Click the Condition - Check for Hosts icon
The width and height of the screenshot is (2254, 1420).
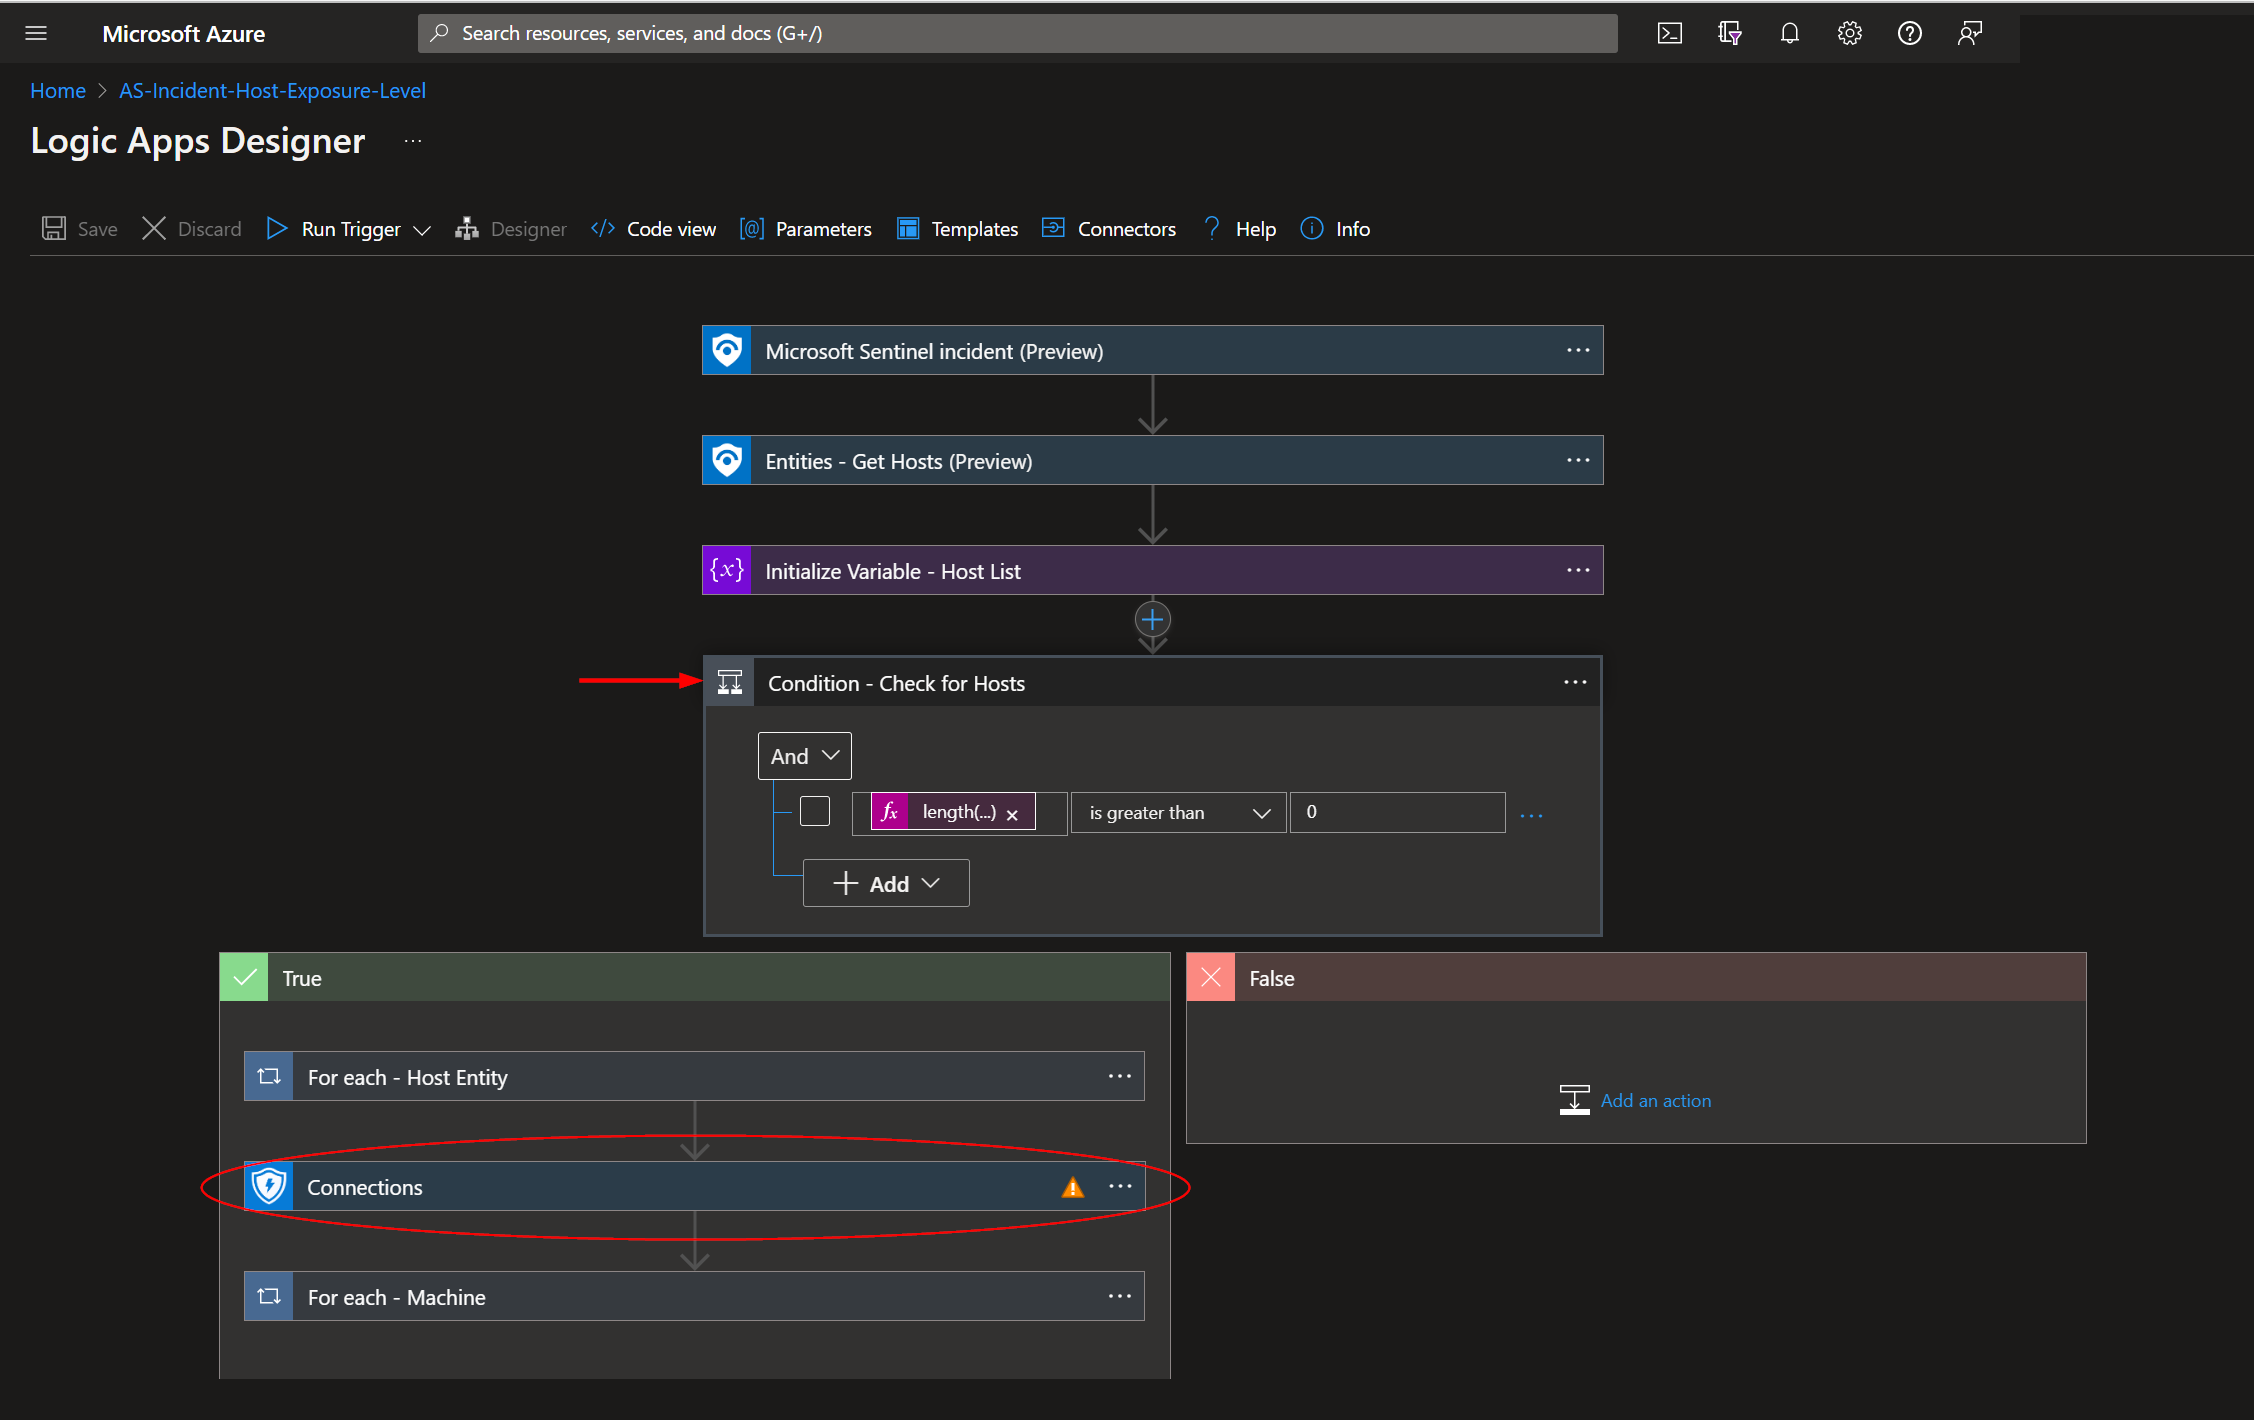730,682
